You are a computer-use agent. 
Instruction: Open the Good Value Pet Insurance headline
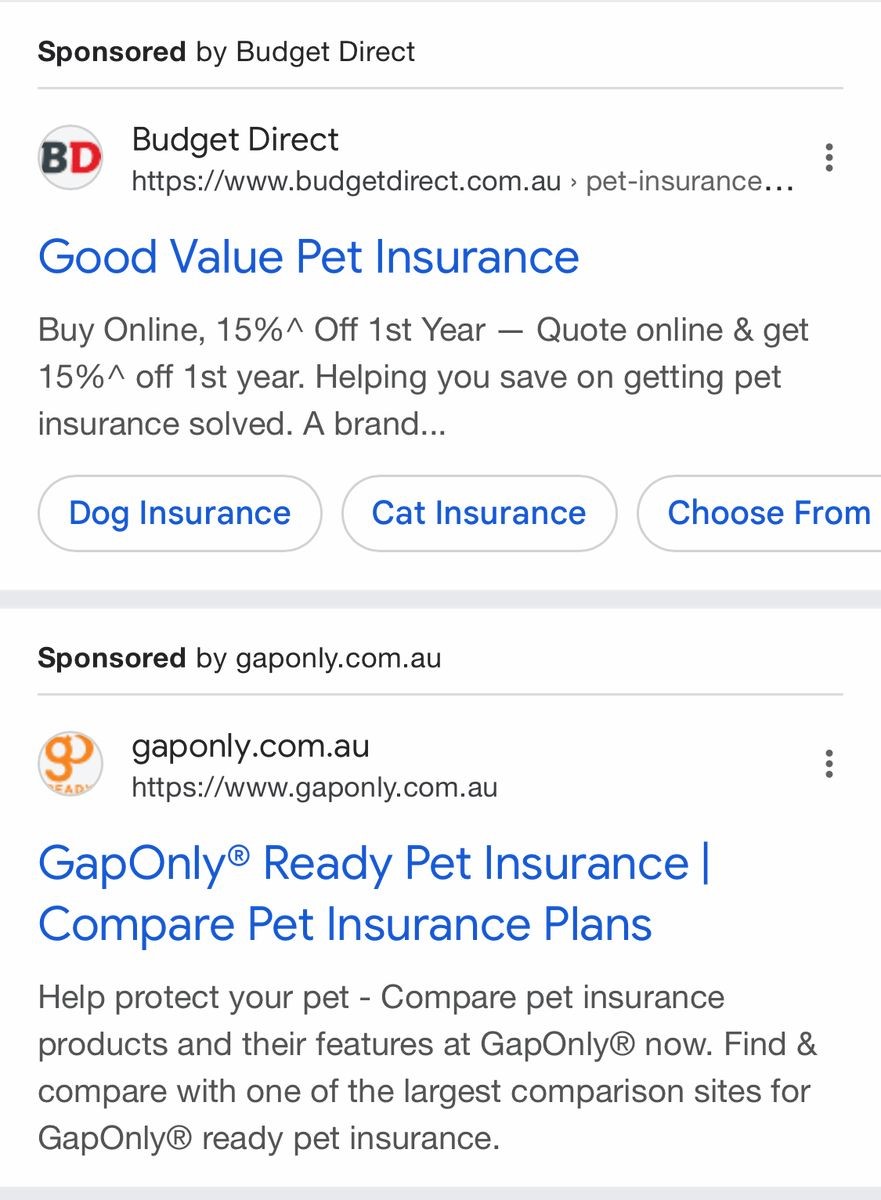click(308, 257)
